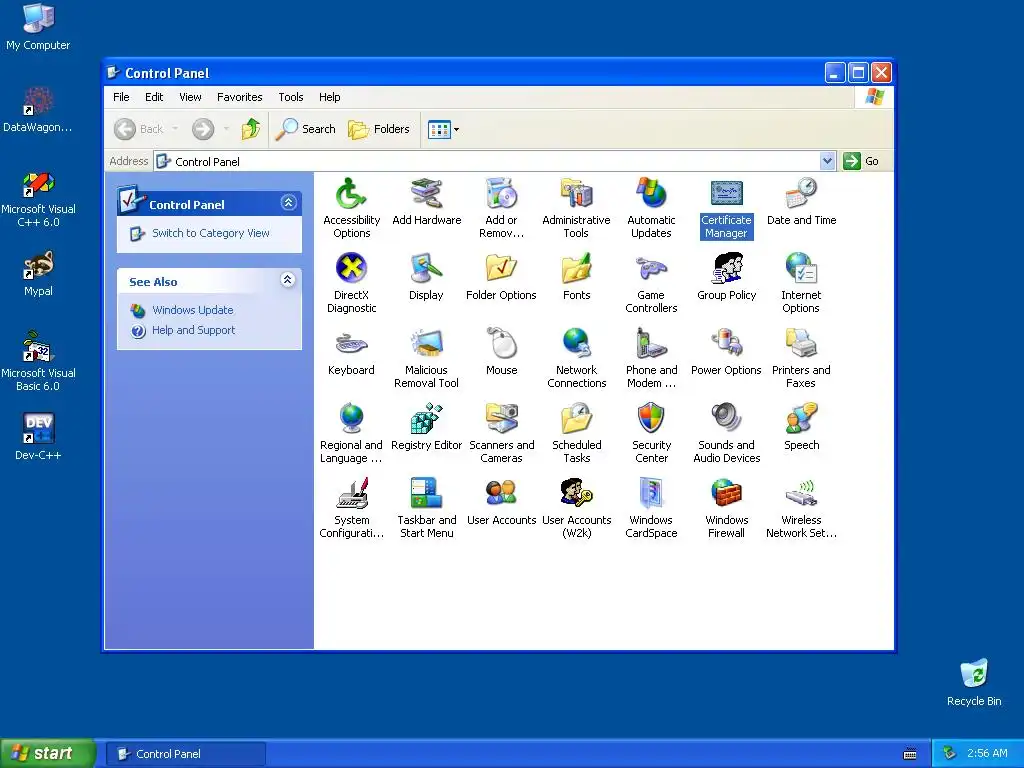Open the Display settings icon

[x=426, y=277]
